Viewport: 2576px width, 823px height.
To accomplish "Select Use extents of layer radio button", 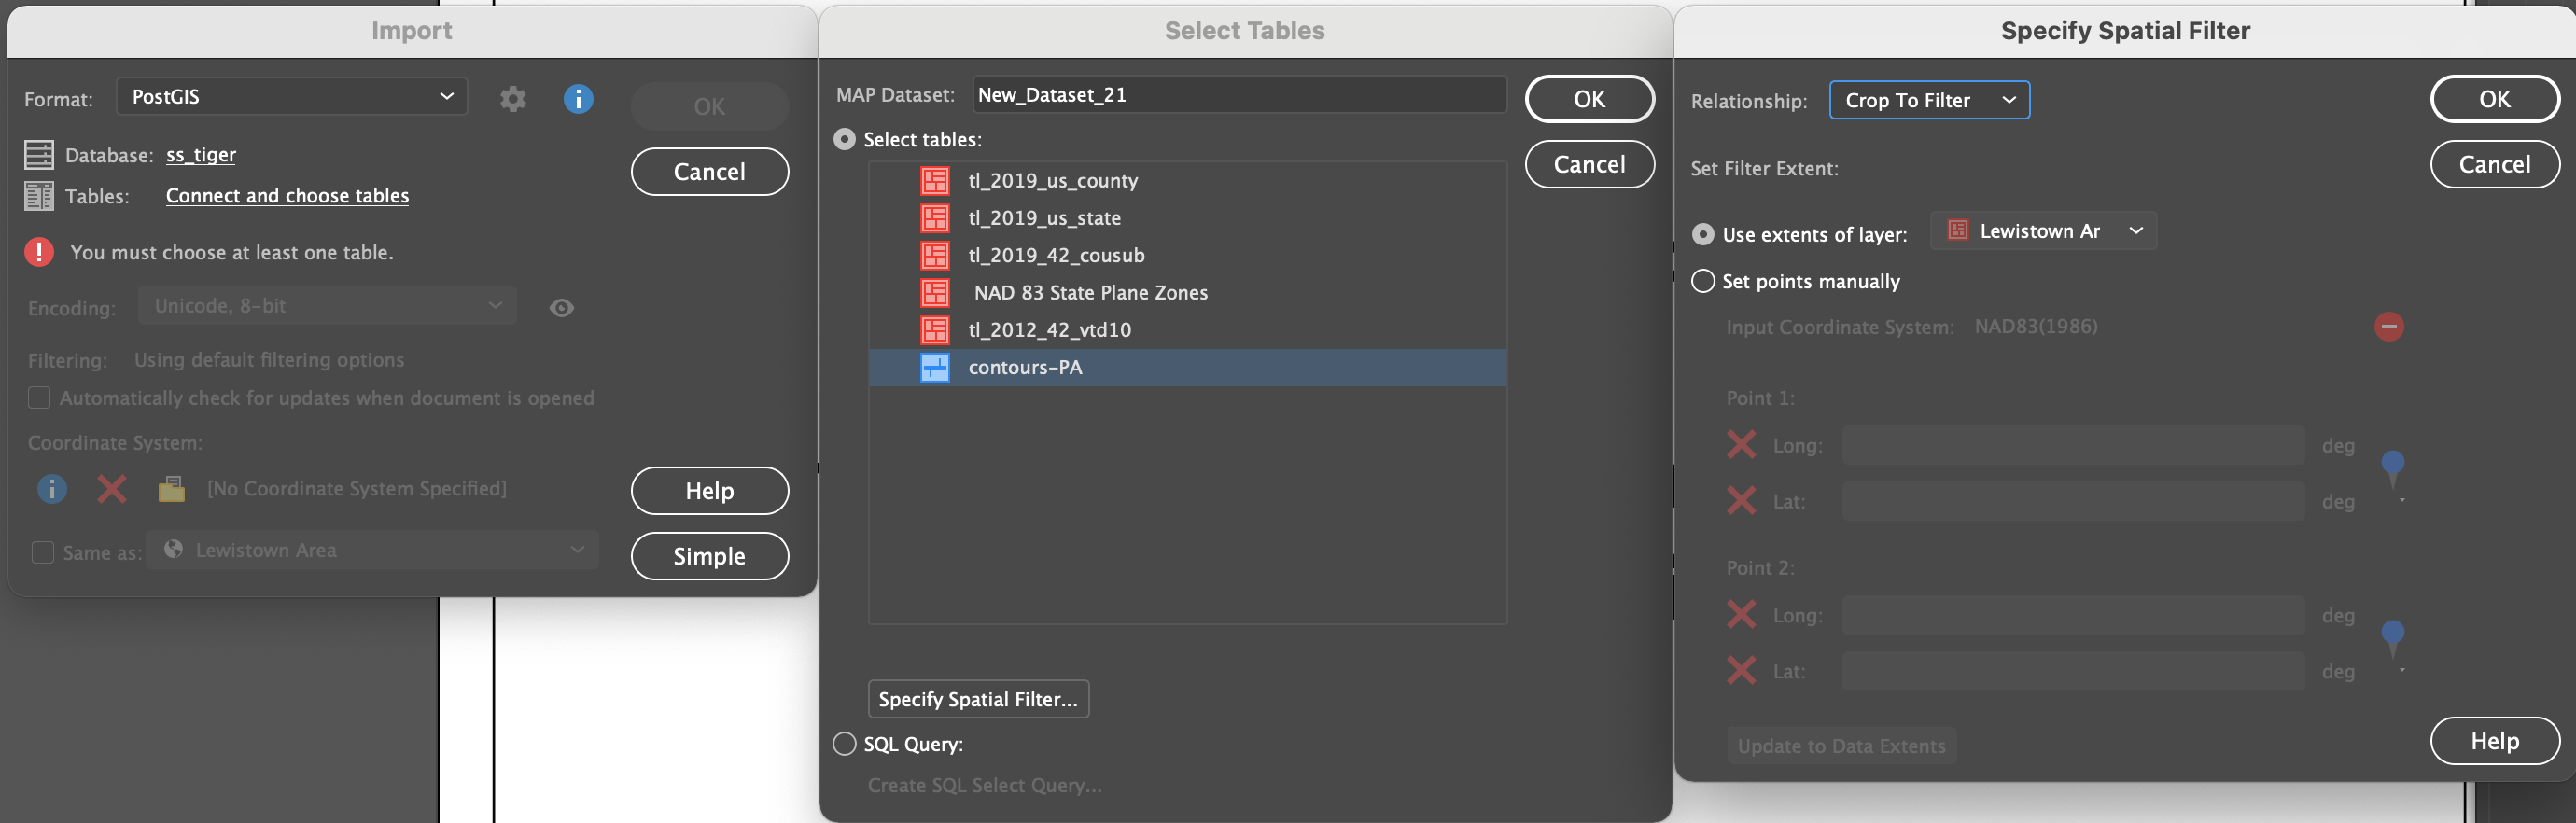I will point(1703,235).
